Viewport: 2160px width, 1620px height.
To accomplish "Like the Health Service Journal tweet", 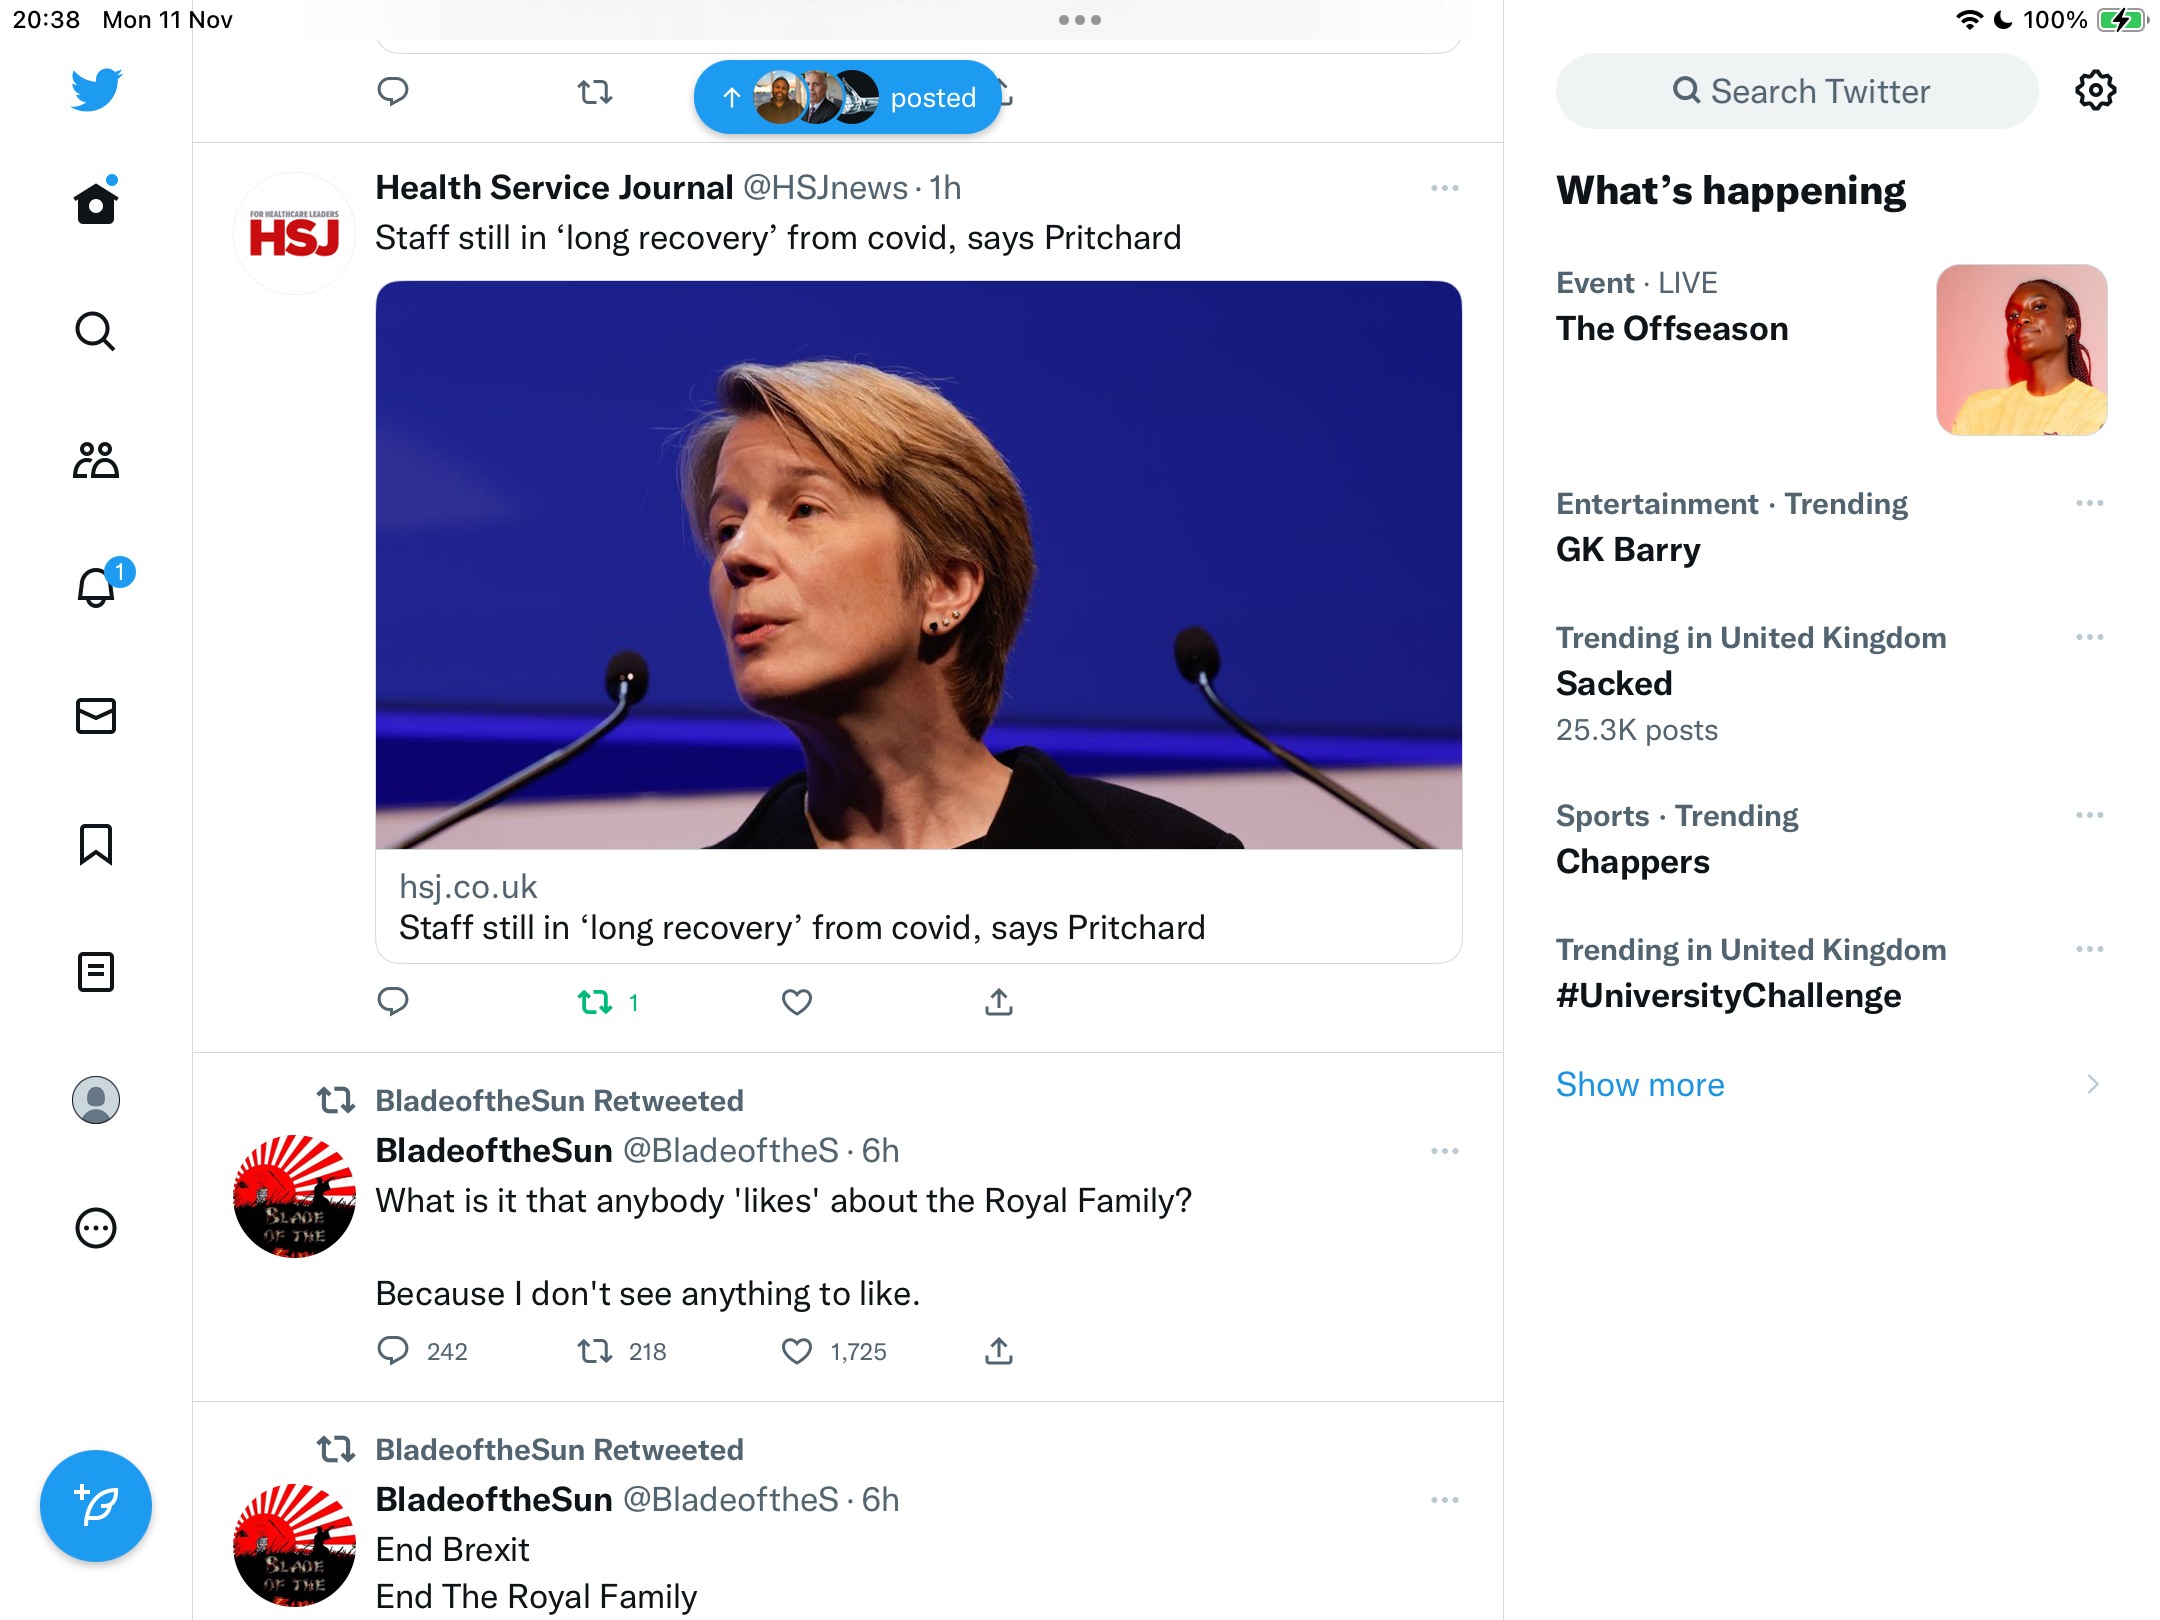I will tap(797, 1002).
